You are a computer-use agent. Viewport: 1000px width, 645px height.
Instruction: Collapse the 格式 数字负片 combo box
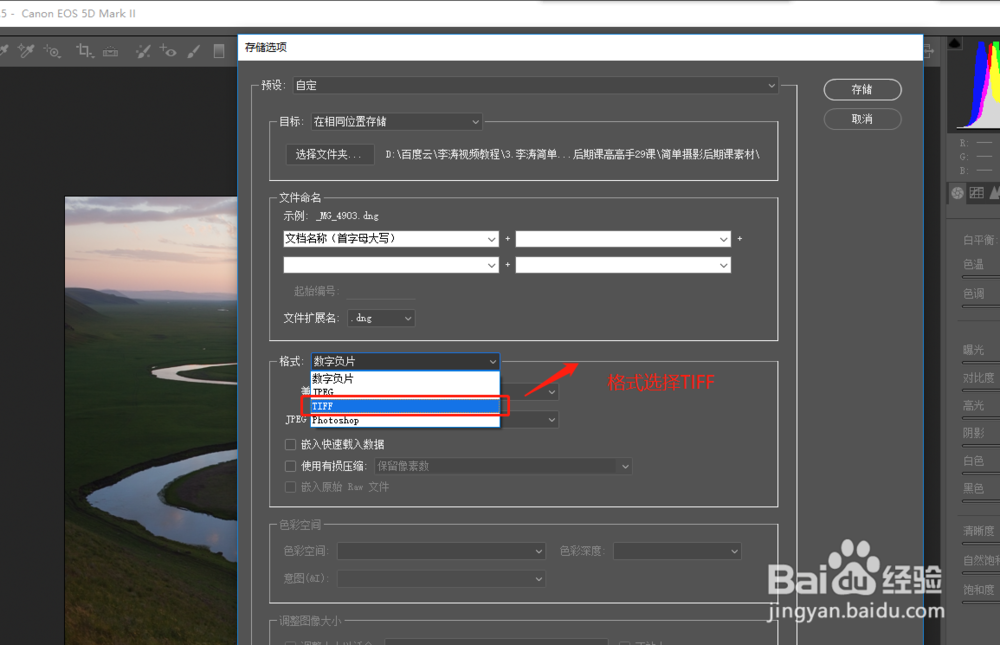(x=406, y=361)
